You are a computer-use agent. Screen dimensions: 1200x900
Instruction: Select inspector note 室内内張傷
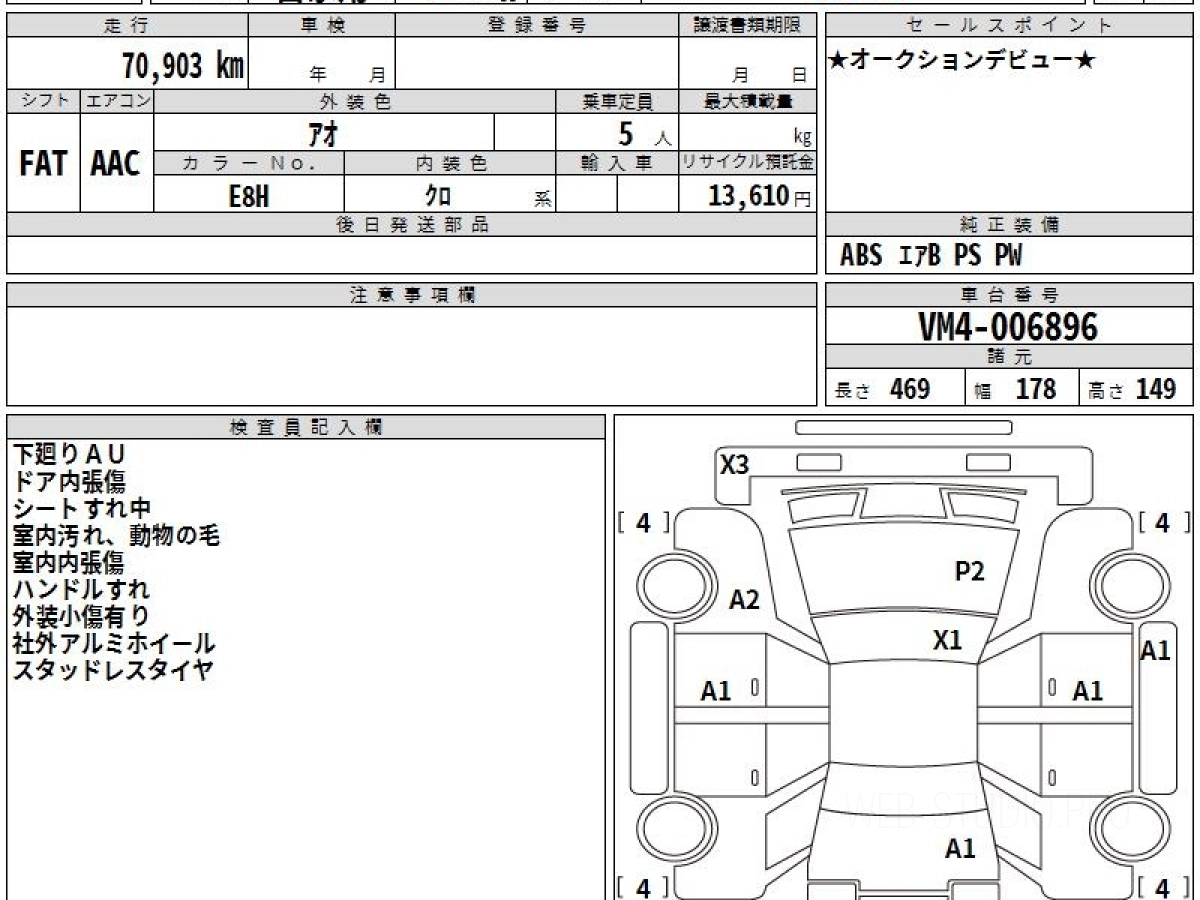(x=68, y=562)
